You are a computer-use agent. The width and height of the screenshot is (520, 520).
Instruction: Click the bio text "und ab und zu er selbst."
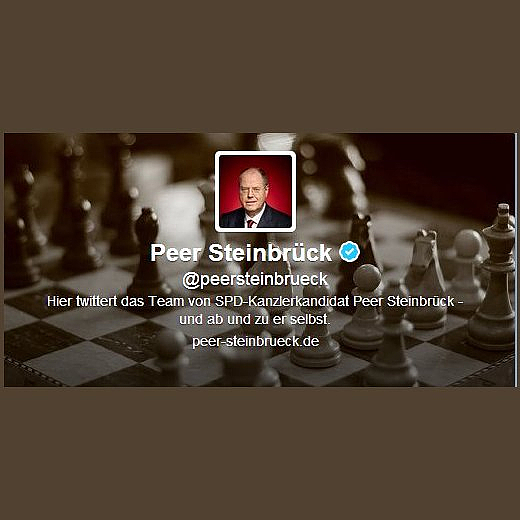255,319
